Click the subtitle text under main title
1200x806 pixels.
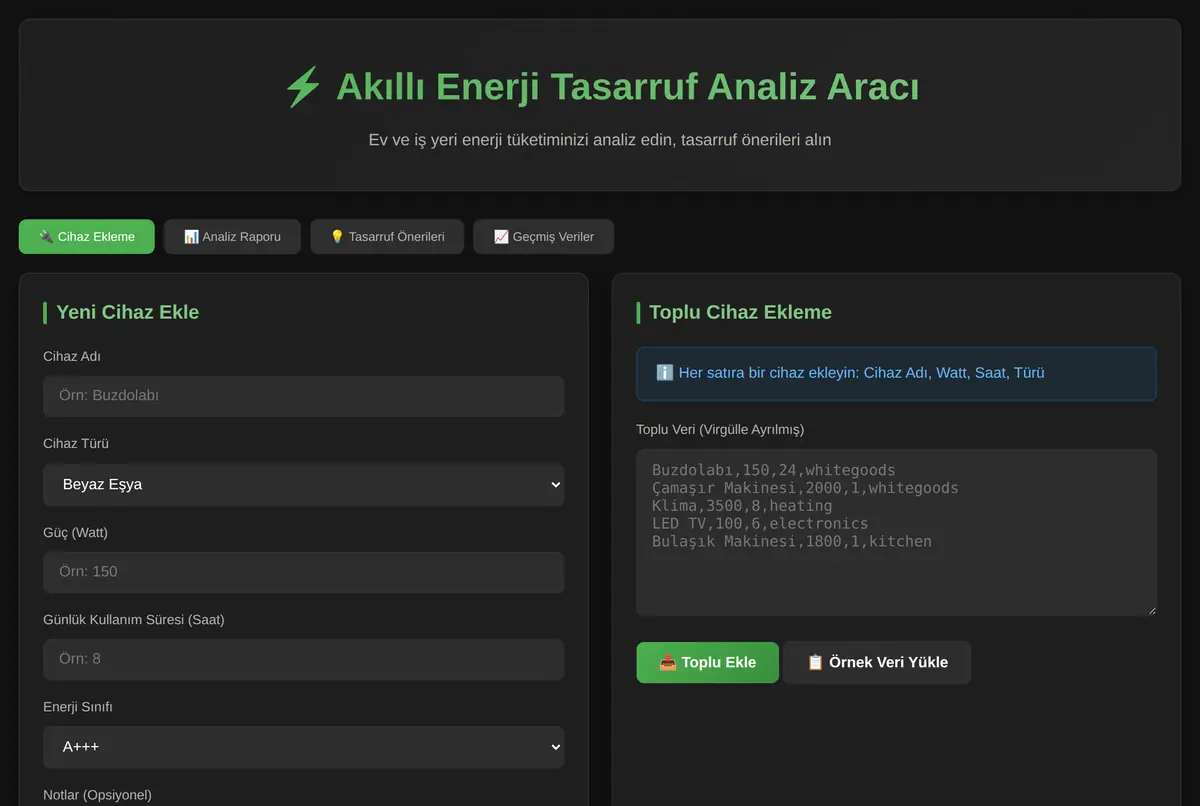tap(600, 140)
